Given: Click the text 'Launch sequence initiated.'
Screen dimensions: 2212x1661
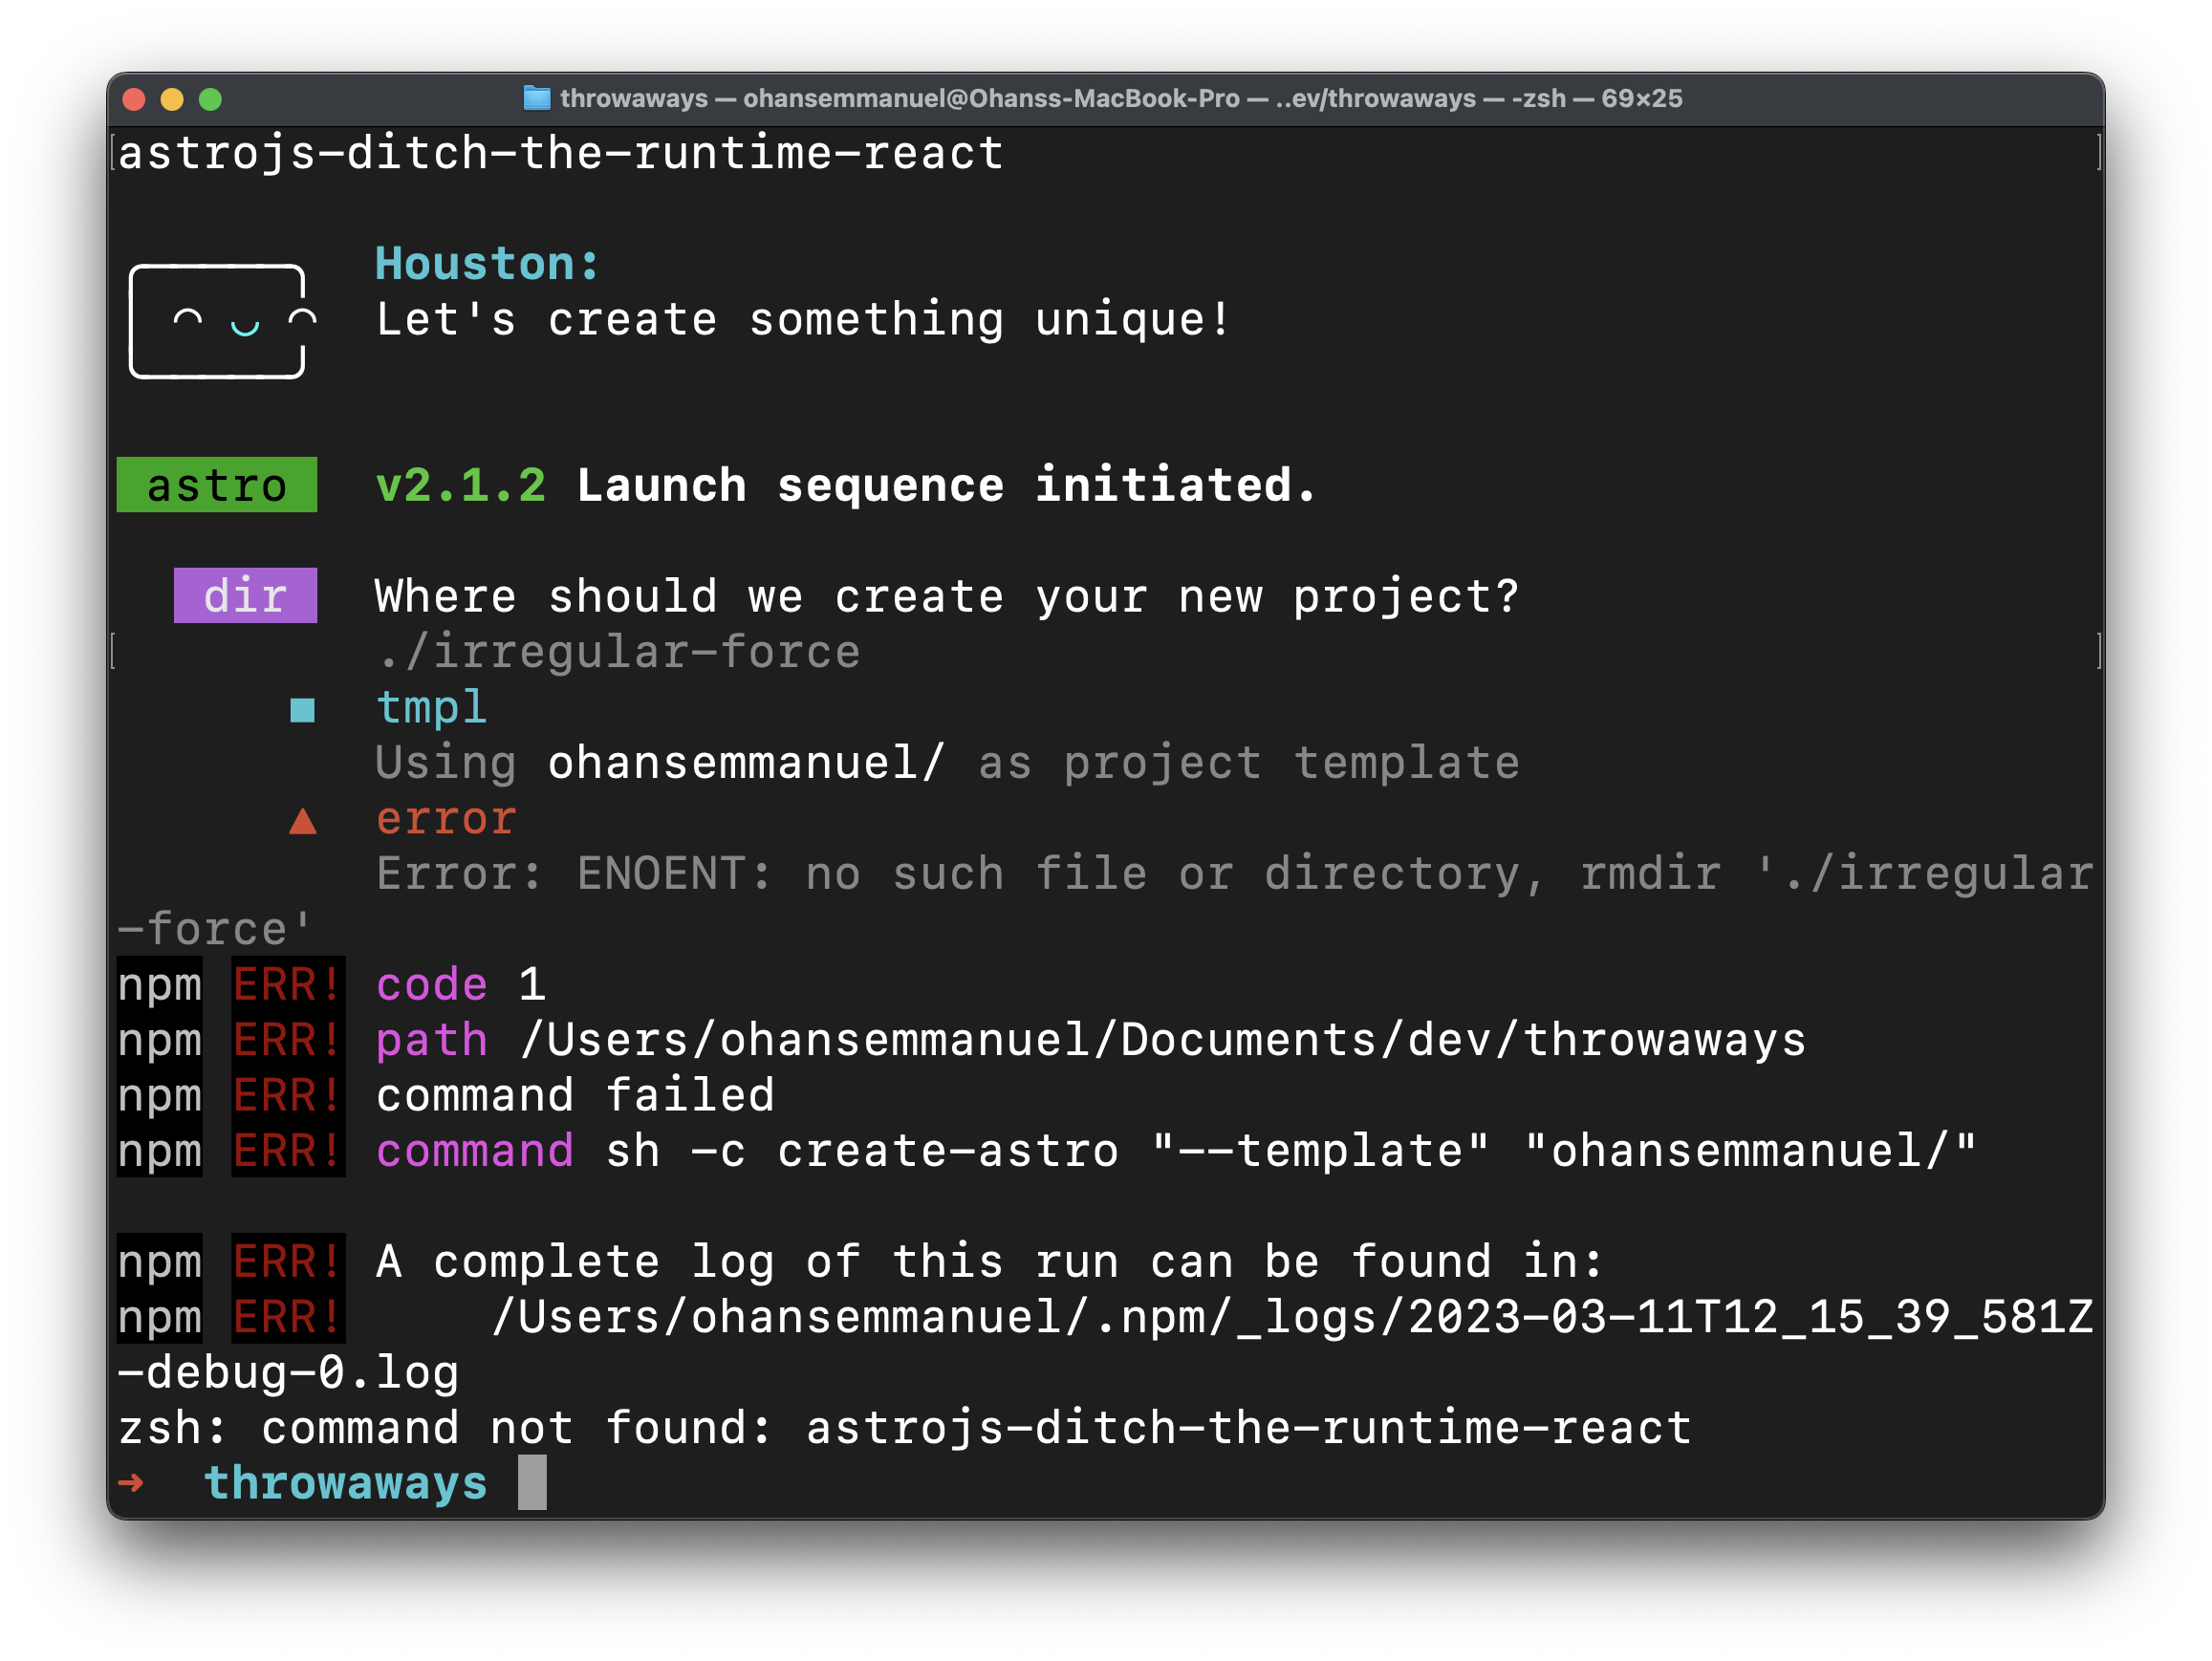Looking at the screenshot, I should tap(946, 485).
